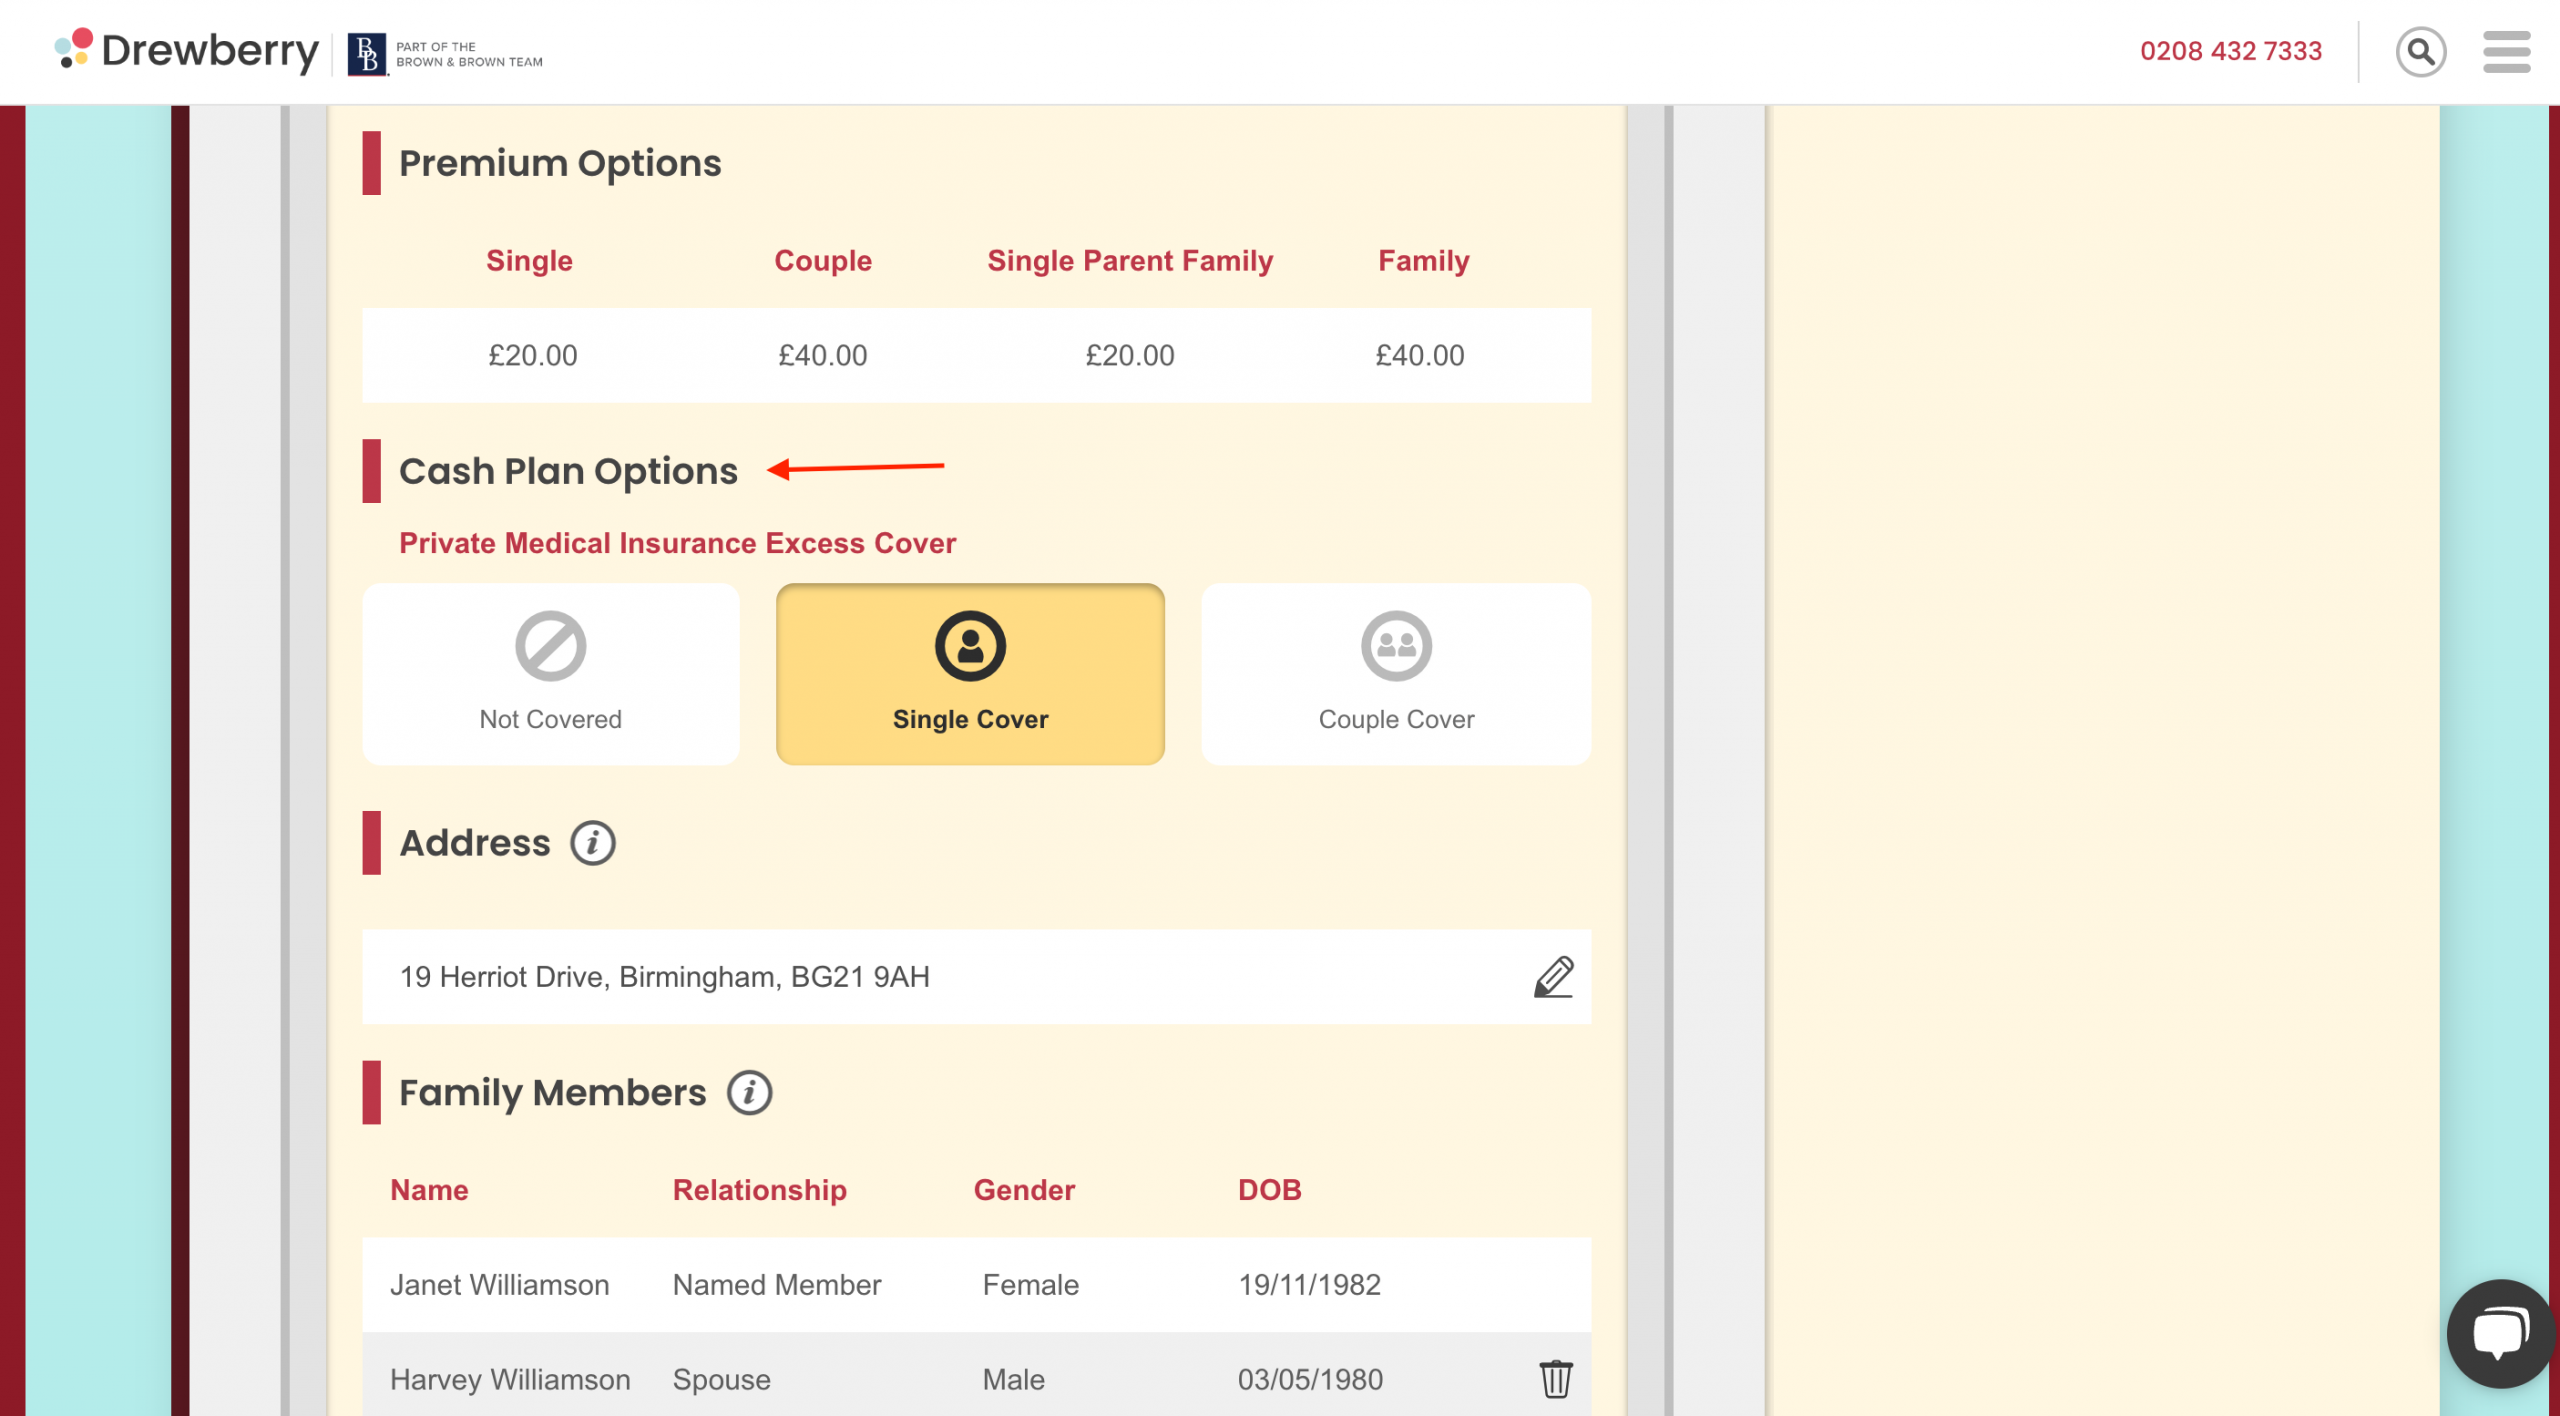This screenshot has width=2560, height=1416.
Task: Click the Single Parent Family column header
Action: (1130, 261)
